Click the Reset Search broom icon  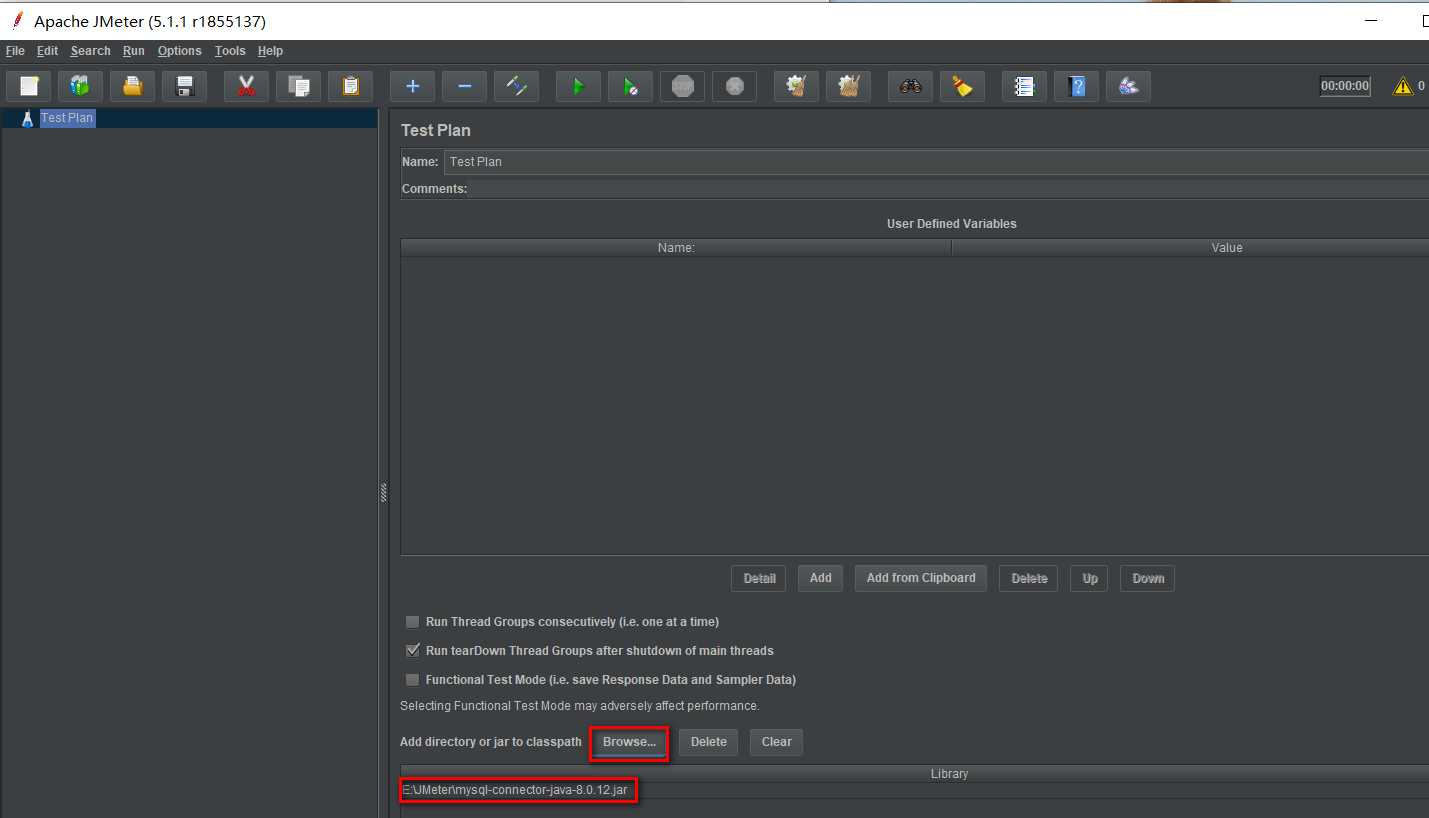(962, 86)
